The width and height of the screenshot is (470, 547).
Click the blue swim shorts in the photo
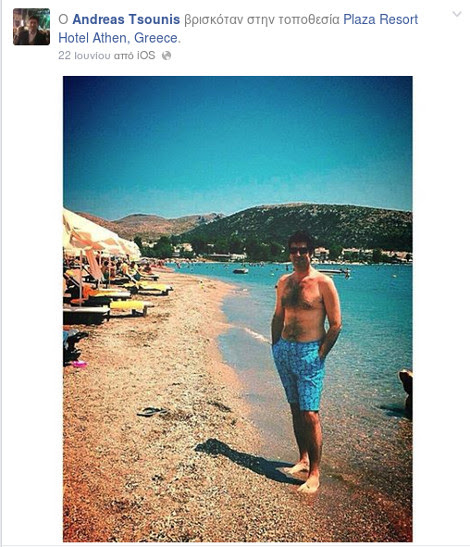(x=299, y=374)
